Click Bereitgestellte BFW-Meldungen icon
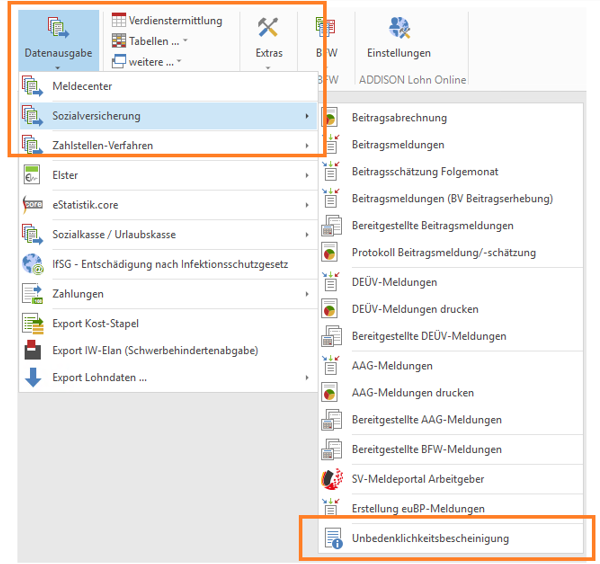Viewport: 600px width, 564px height. tap(331, 449)
